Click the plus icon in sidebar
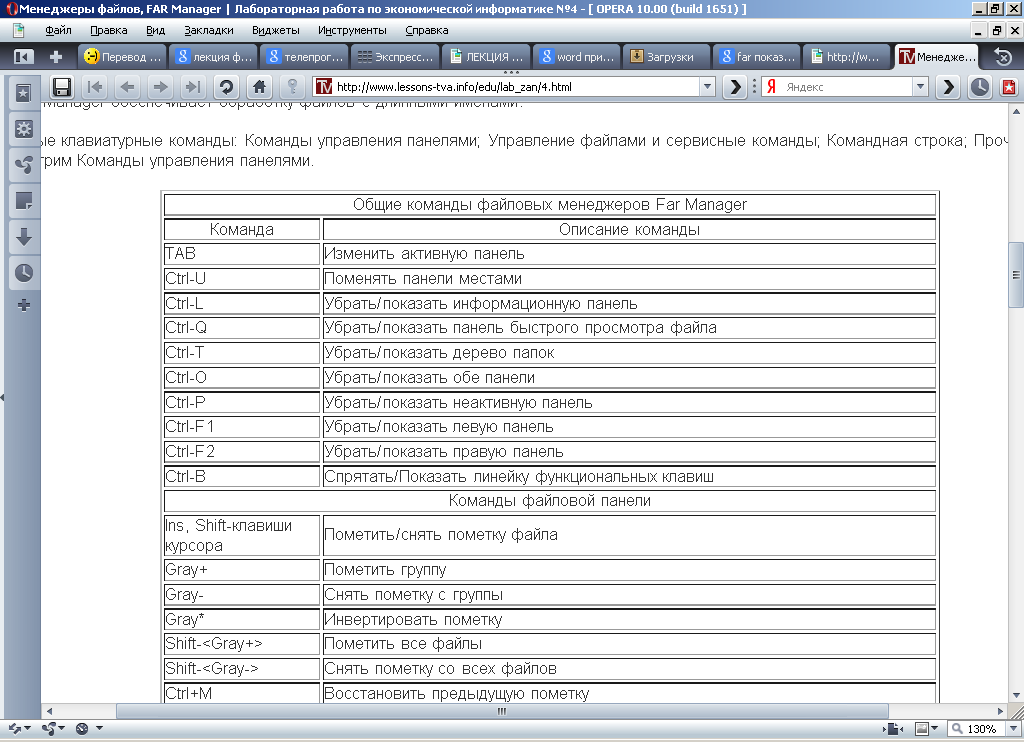This screenshot has height=742, width=1024. point(24,305)
